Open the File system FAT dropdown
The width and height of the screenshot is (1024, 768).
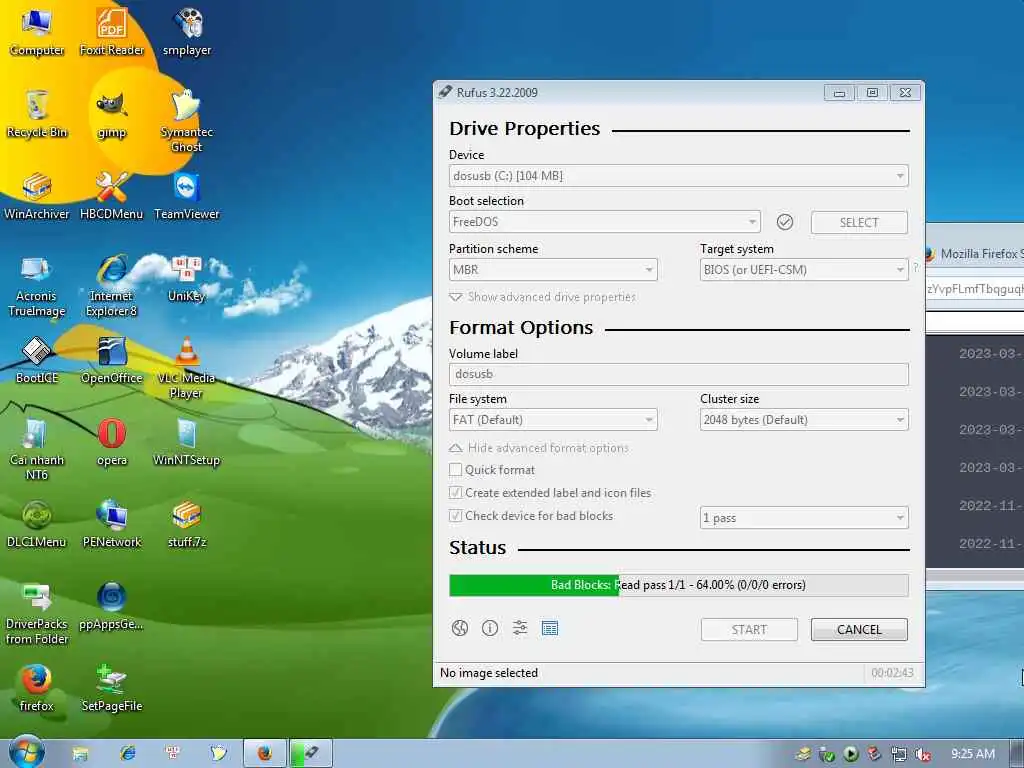point(553,420)
